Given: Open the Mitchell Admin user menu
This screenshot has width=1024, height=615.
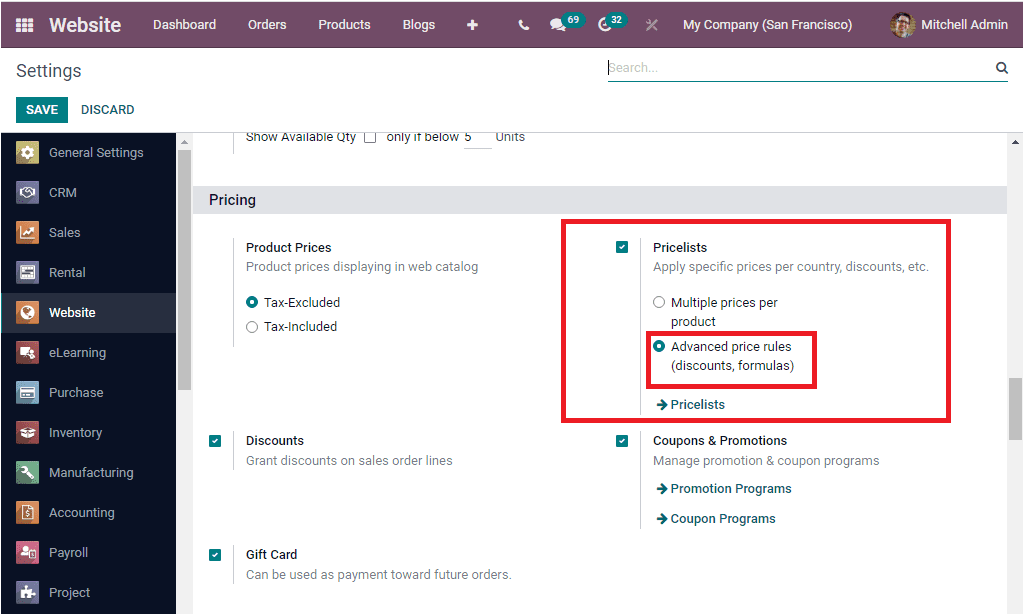Looking at the screenshot, I should point(960,25).
